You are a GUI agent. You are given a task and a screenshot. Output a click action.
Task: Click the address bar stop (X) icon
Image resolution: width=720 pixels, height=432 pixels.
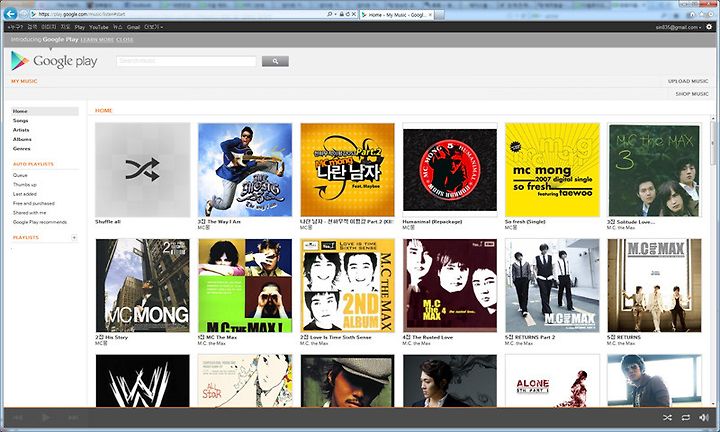(354, 15)
